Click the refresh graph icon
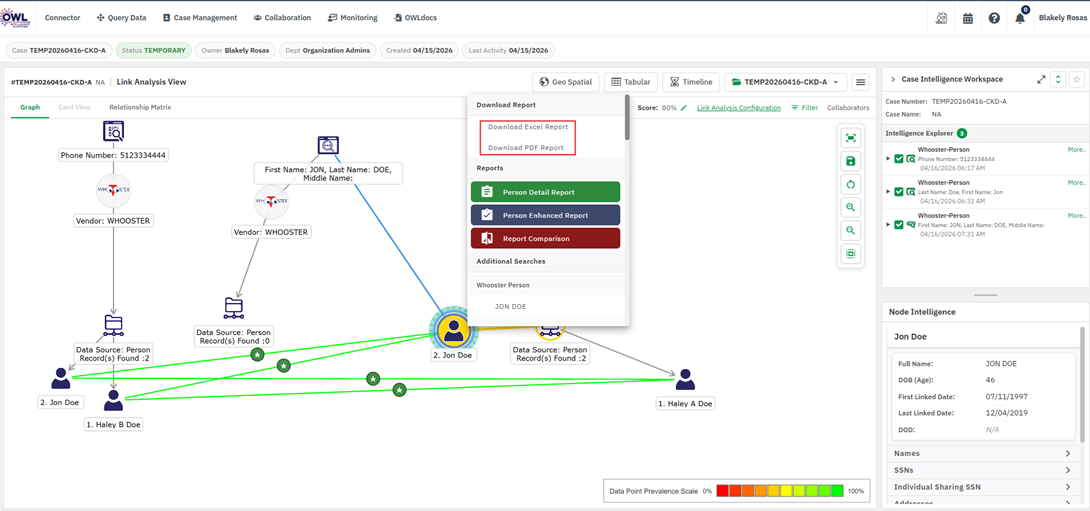The image size is (1090, 511). click(x=850, y=184)
